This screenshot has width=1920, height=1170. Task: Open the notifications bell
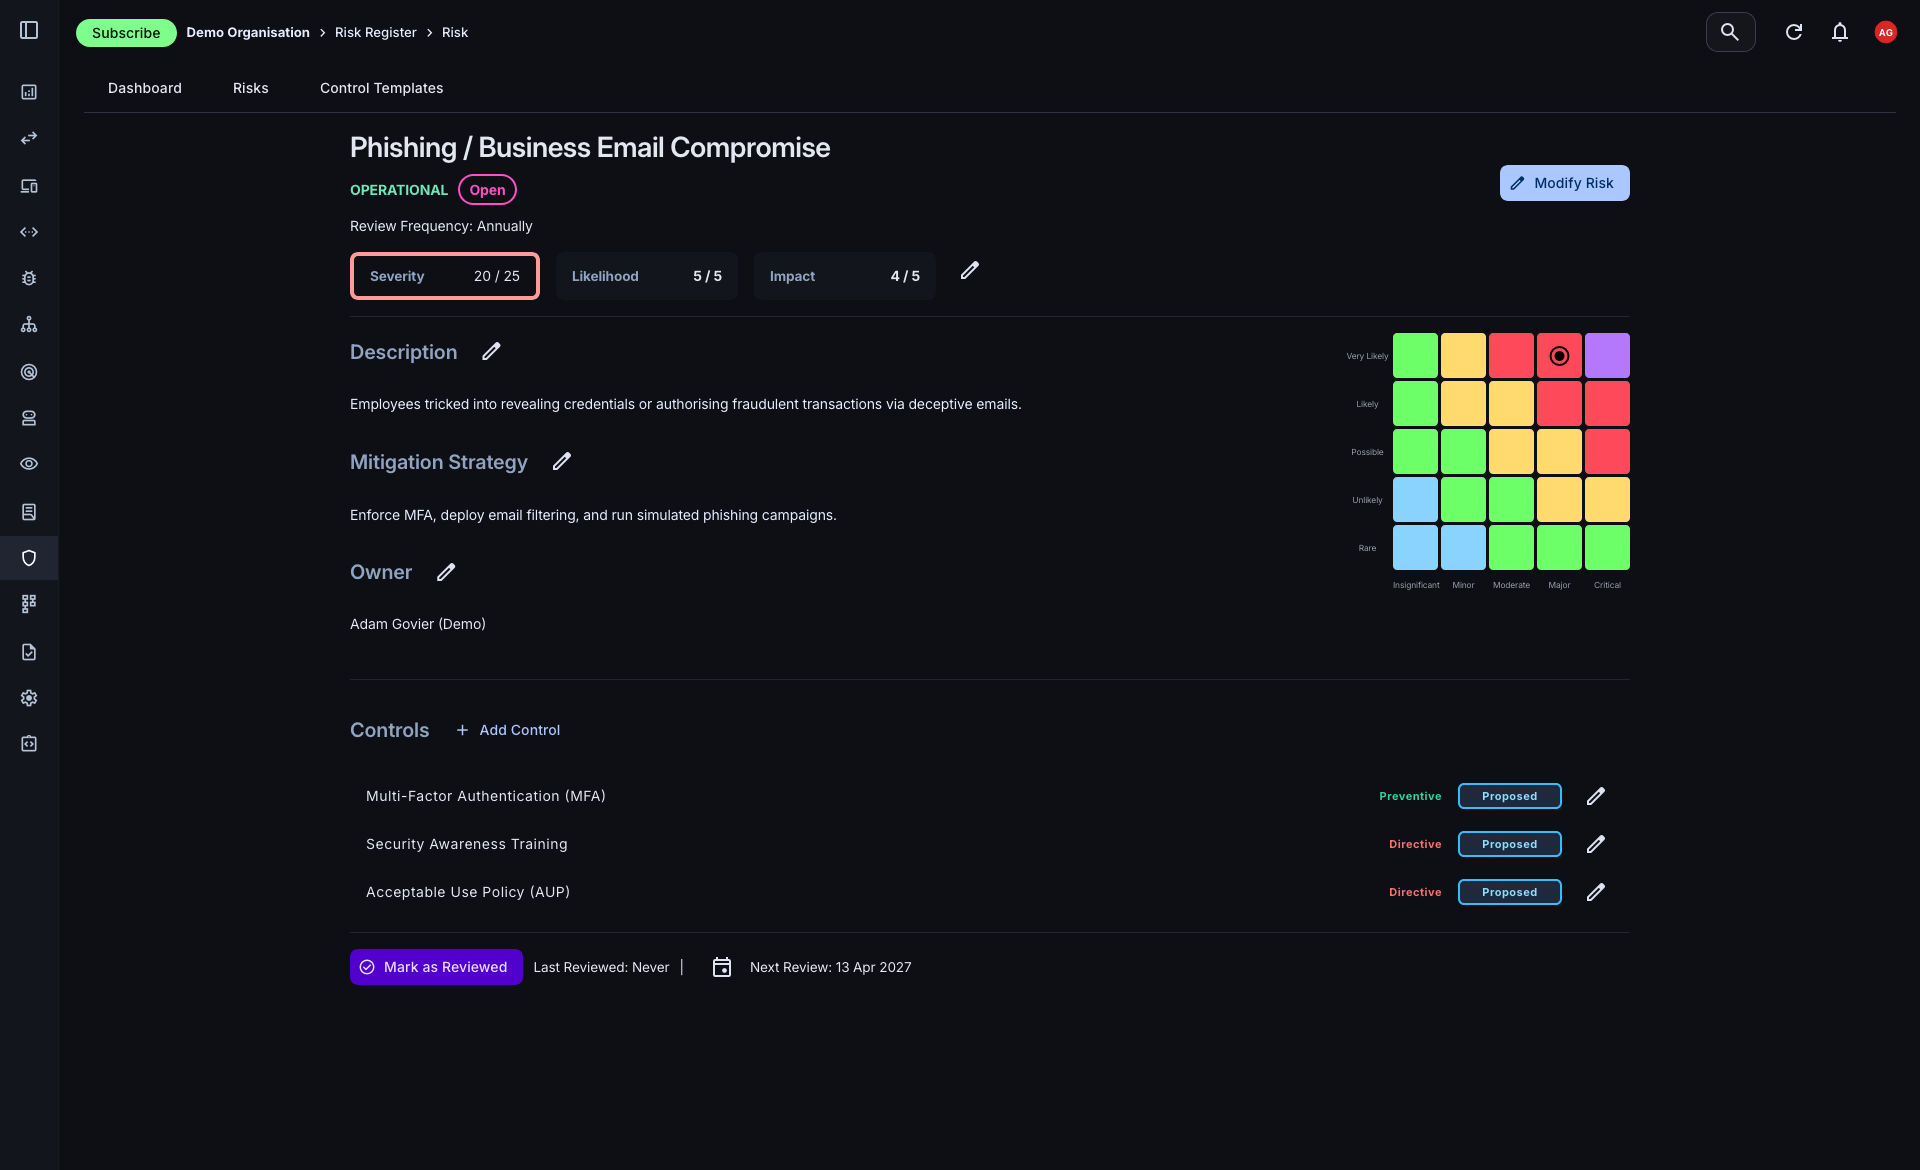[x=1840, y=32]
